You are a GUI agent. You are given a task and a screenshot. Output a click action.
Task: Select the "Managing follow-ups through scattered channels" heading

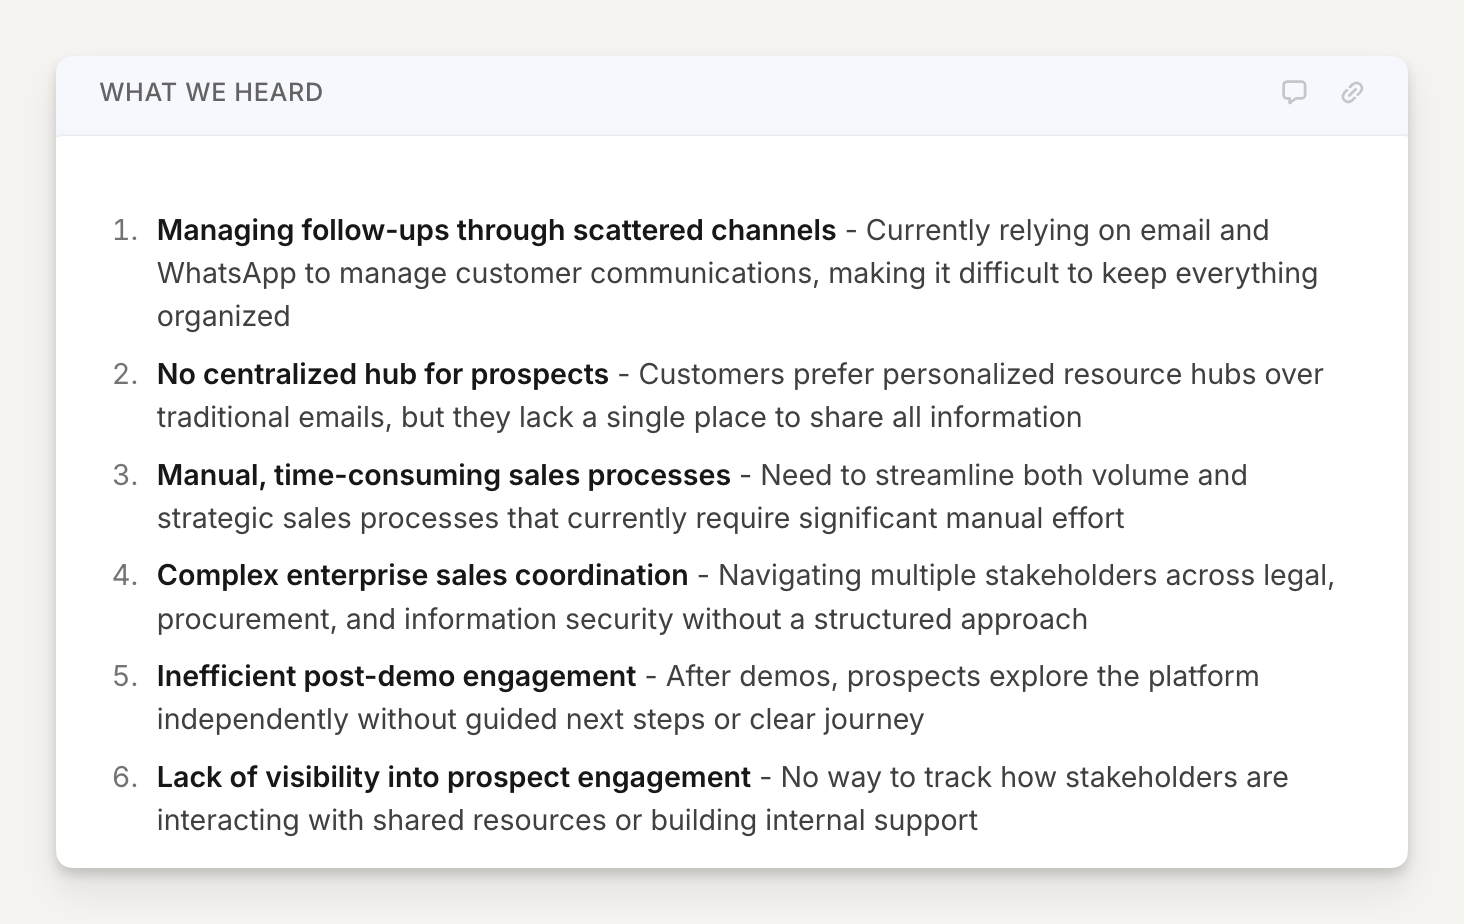point(496,230)
